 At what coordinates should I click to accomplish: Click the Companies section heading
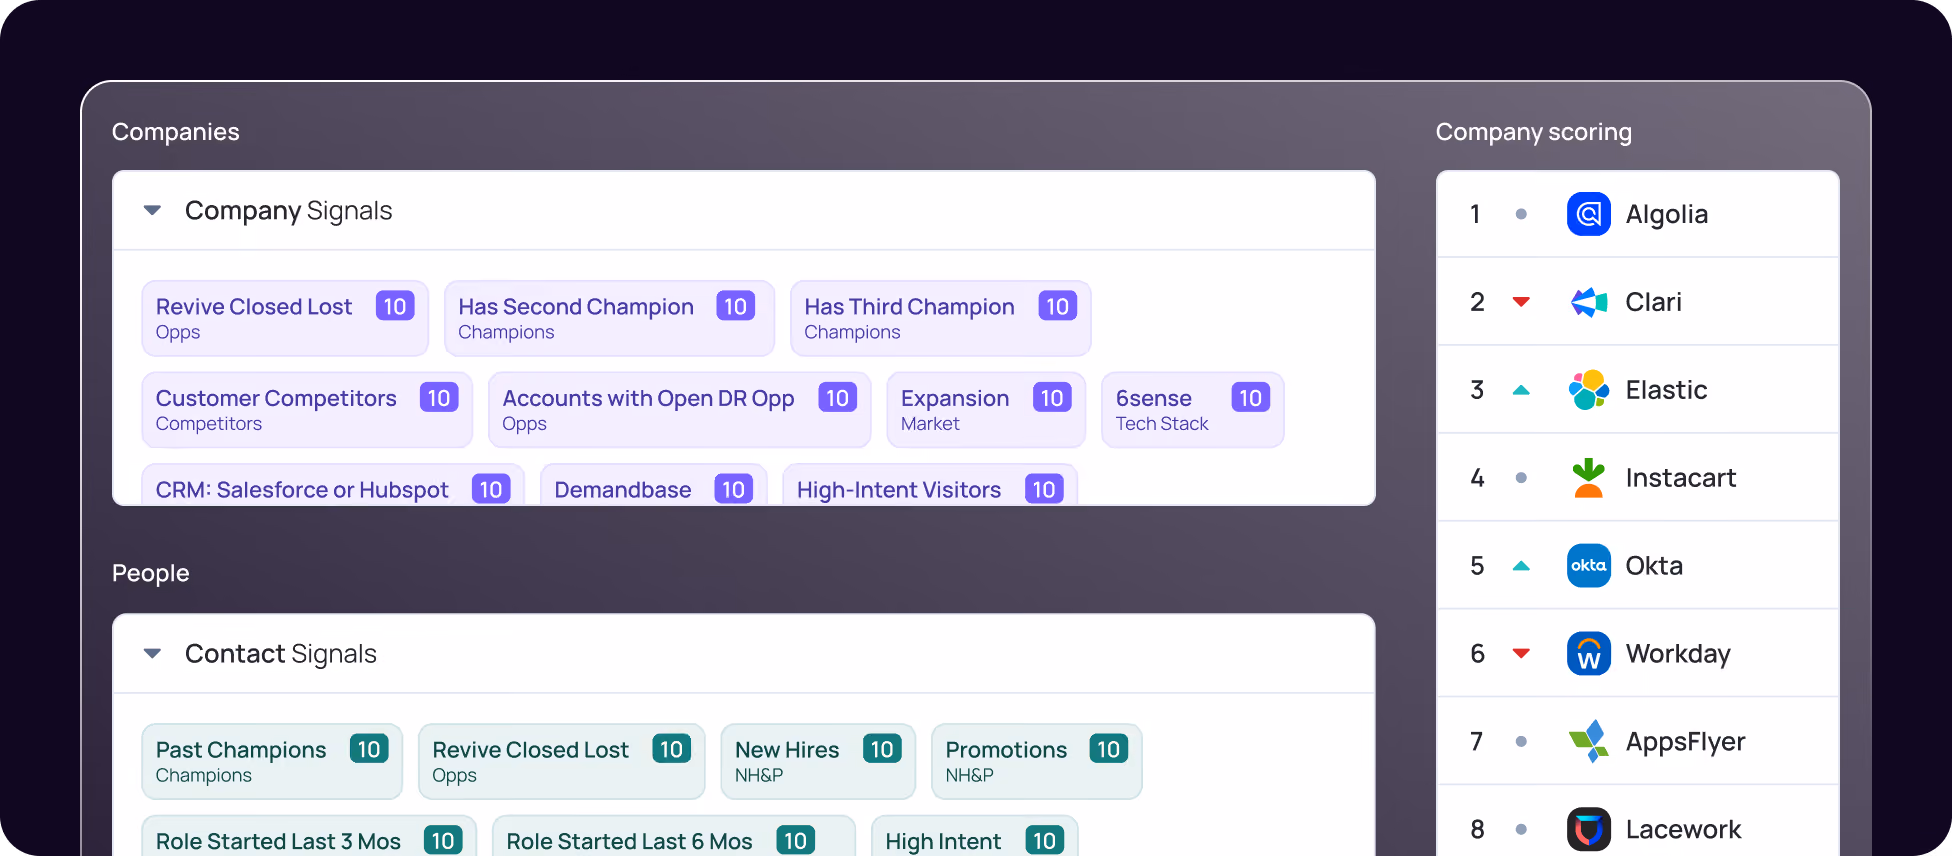(176, 132)
